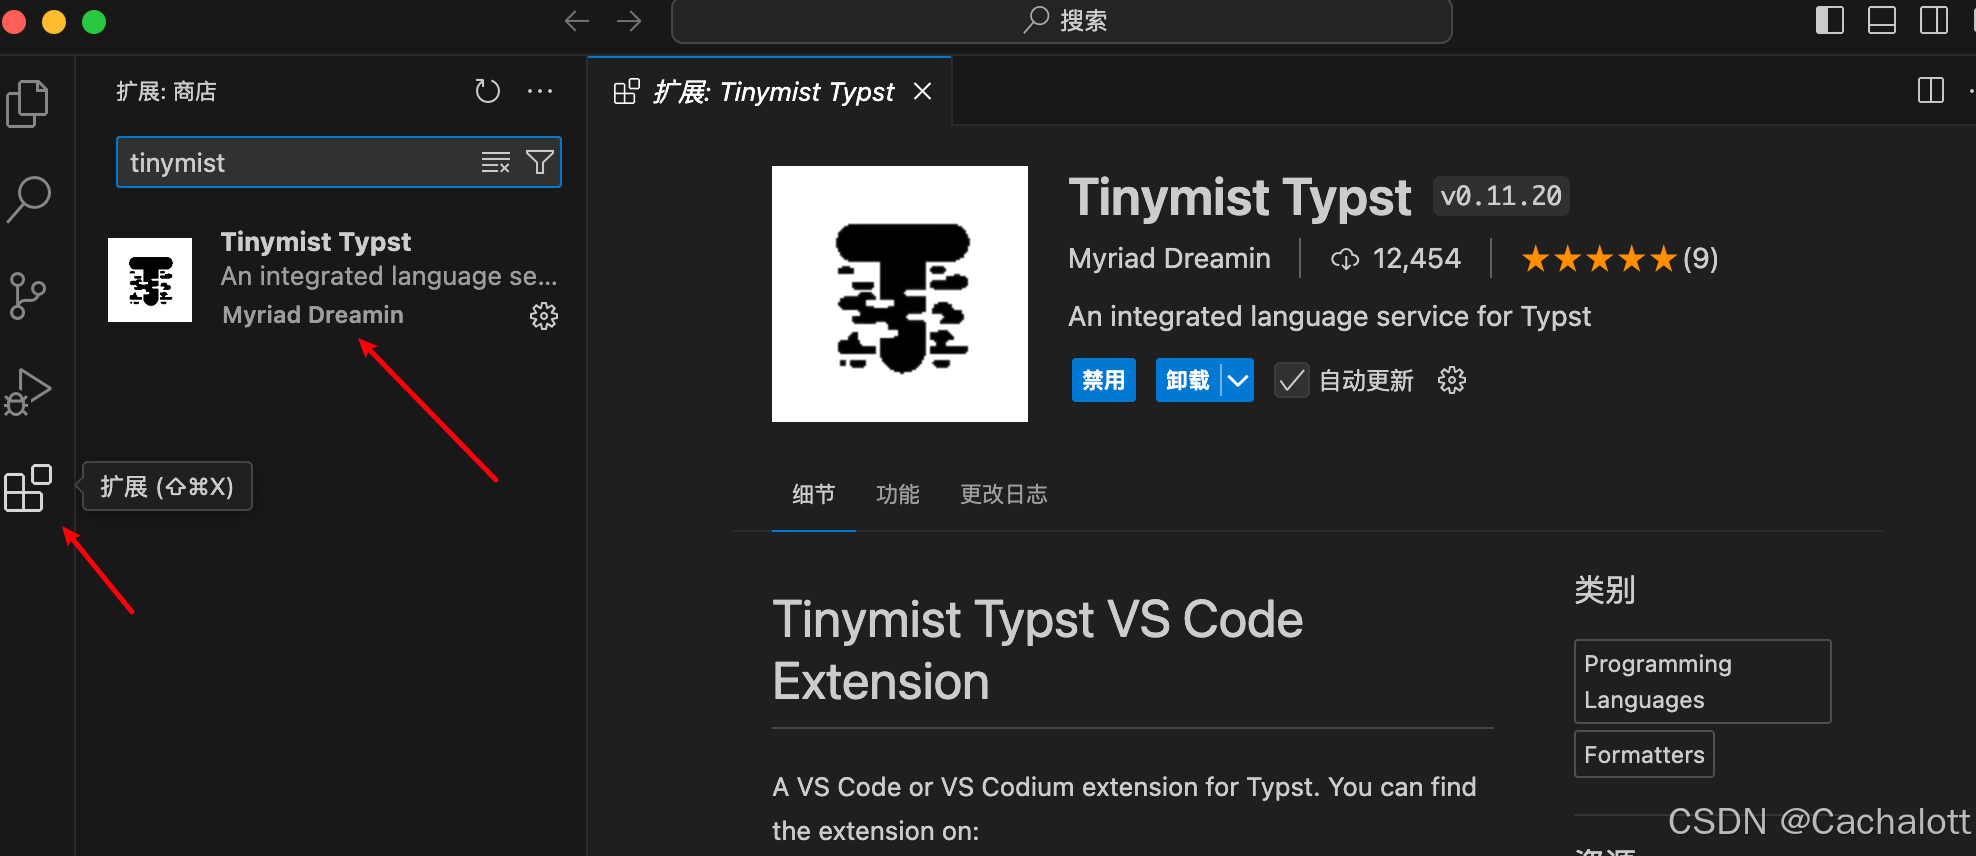Clear extension search results icon
The height and width of the screenshot is (856, 1976).
coord(496,162)
